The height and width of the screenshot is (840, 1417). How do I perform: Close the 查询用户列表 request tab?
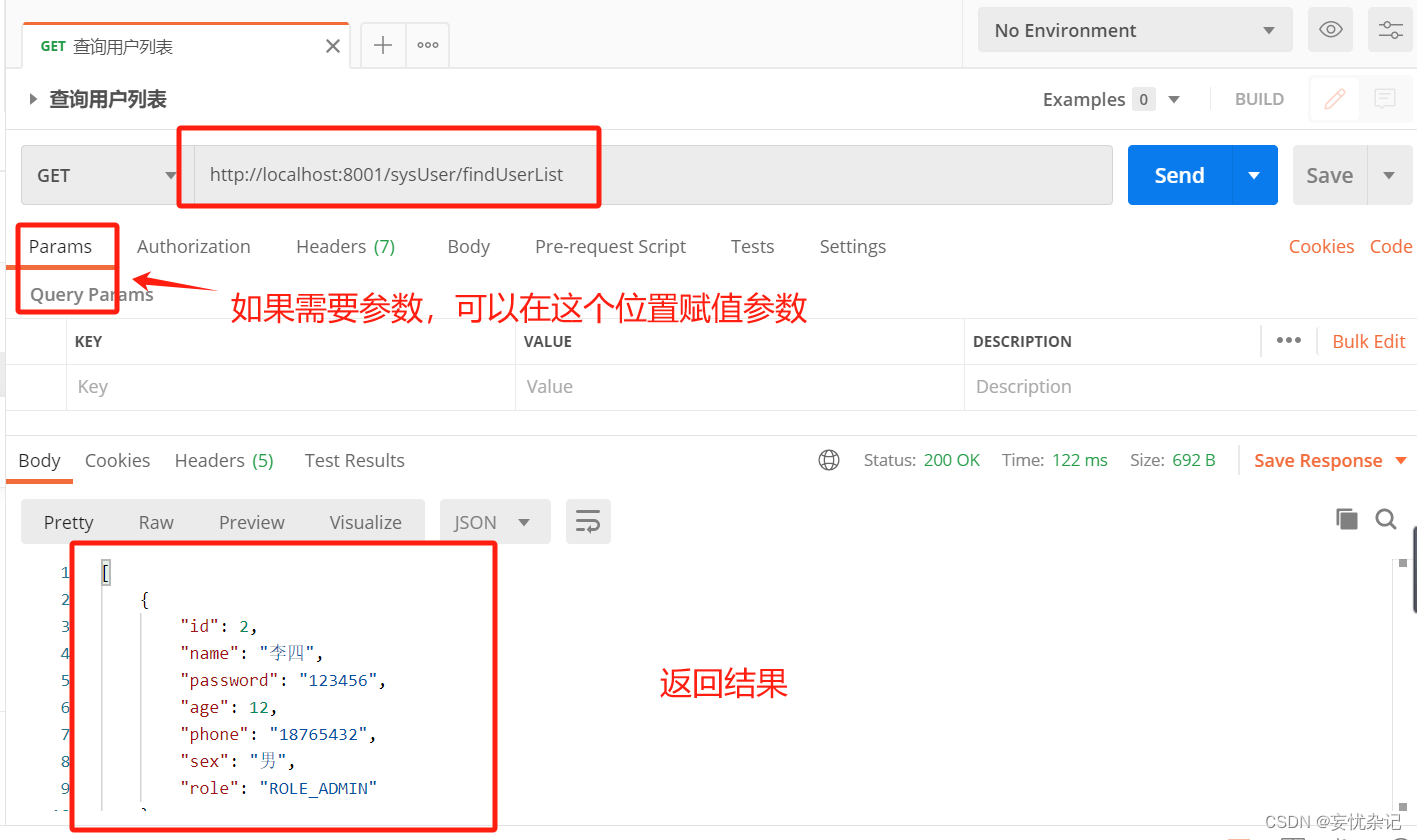[333, 46]
